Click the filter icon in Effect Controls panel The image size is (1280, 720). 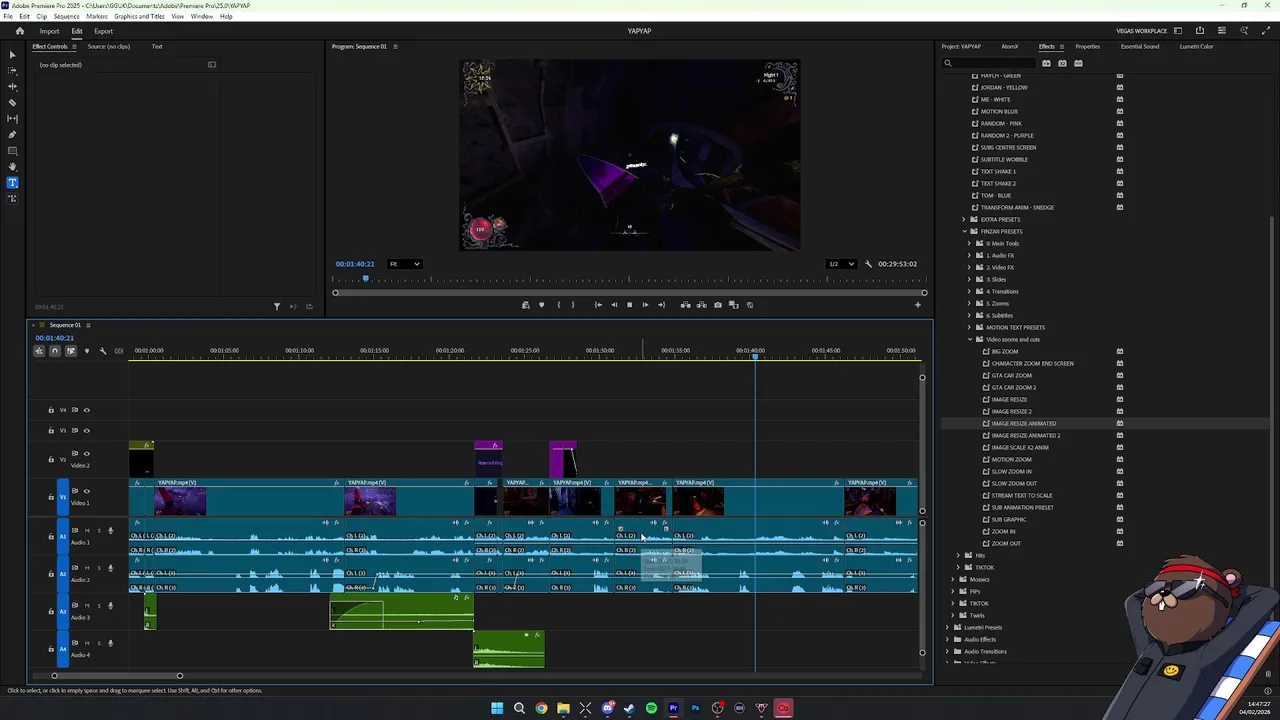277,306
